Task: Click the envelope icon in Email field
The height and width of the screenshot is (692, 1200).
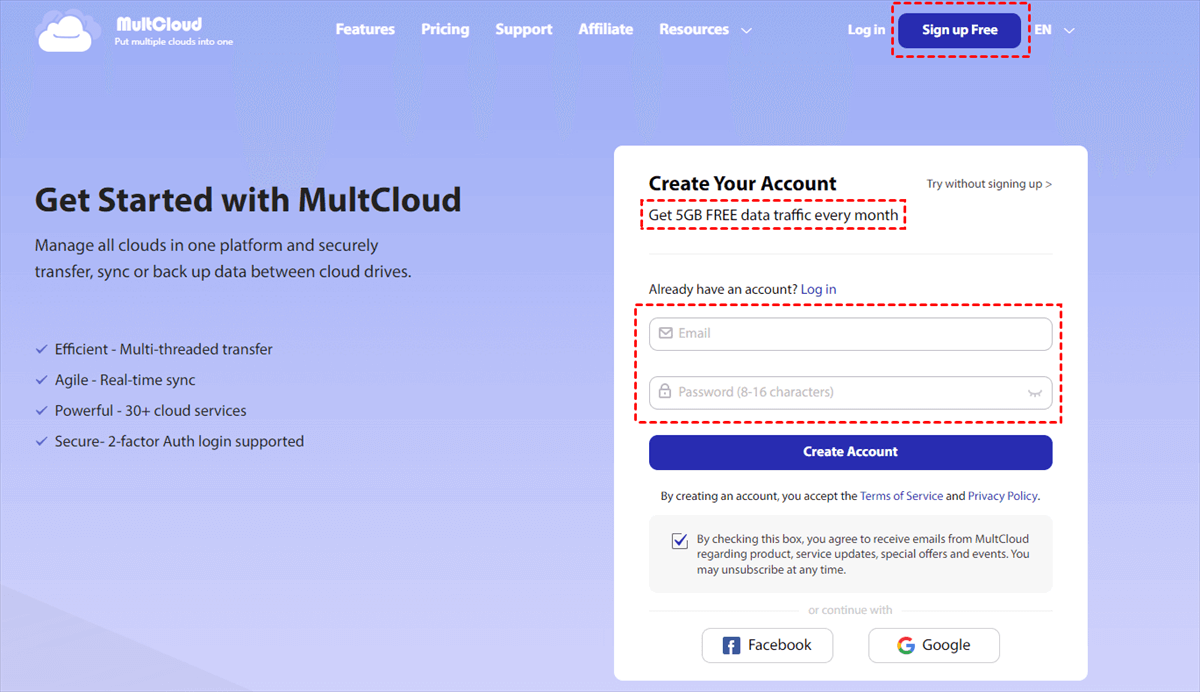Action: click(x=665, y=333)
